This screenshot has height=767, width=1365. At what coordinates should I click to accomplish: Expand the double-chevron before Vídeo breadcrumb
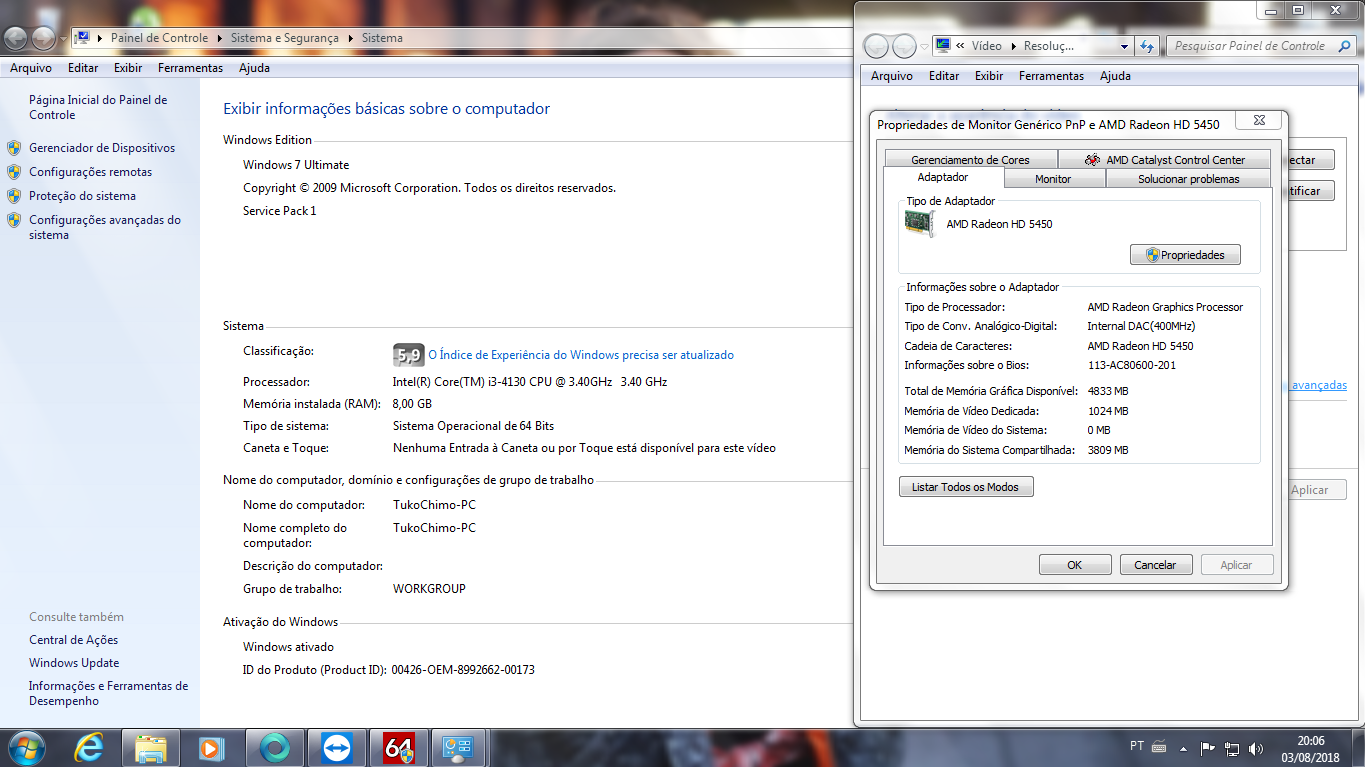coord(960,46)
